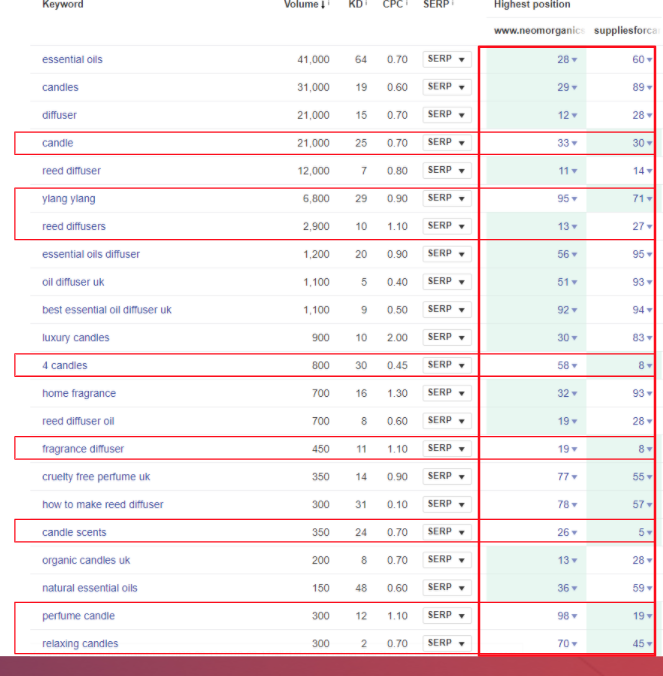Expand SERP dropdown for 'candle' row
Viewport: 663px width, 676px height.
pyautogui.click(x=447, y=143)
